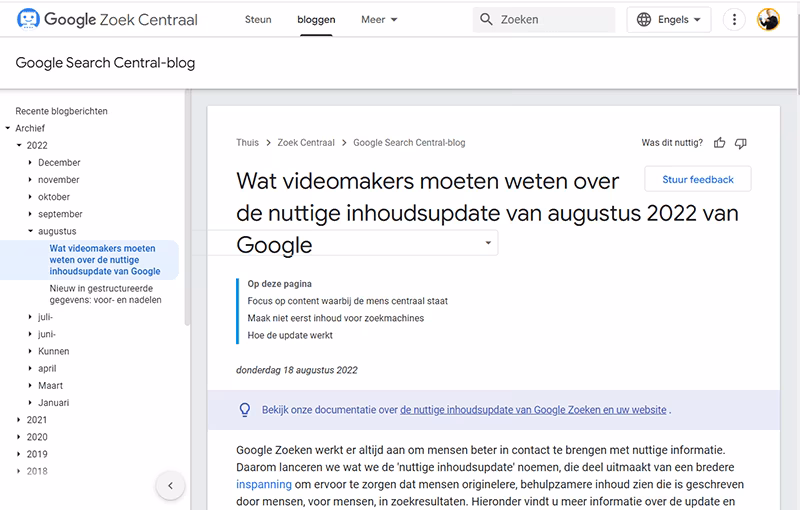Click Stuur feedback button
This screenshot has width=800, height=510.
click(698, 180)
